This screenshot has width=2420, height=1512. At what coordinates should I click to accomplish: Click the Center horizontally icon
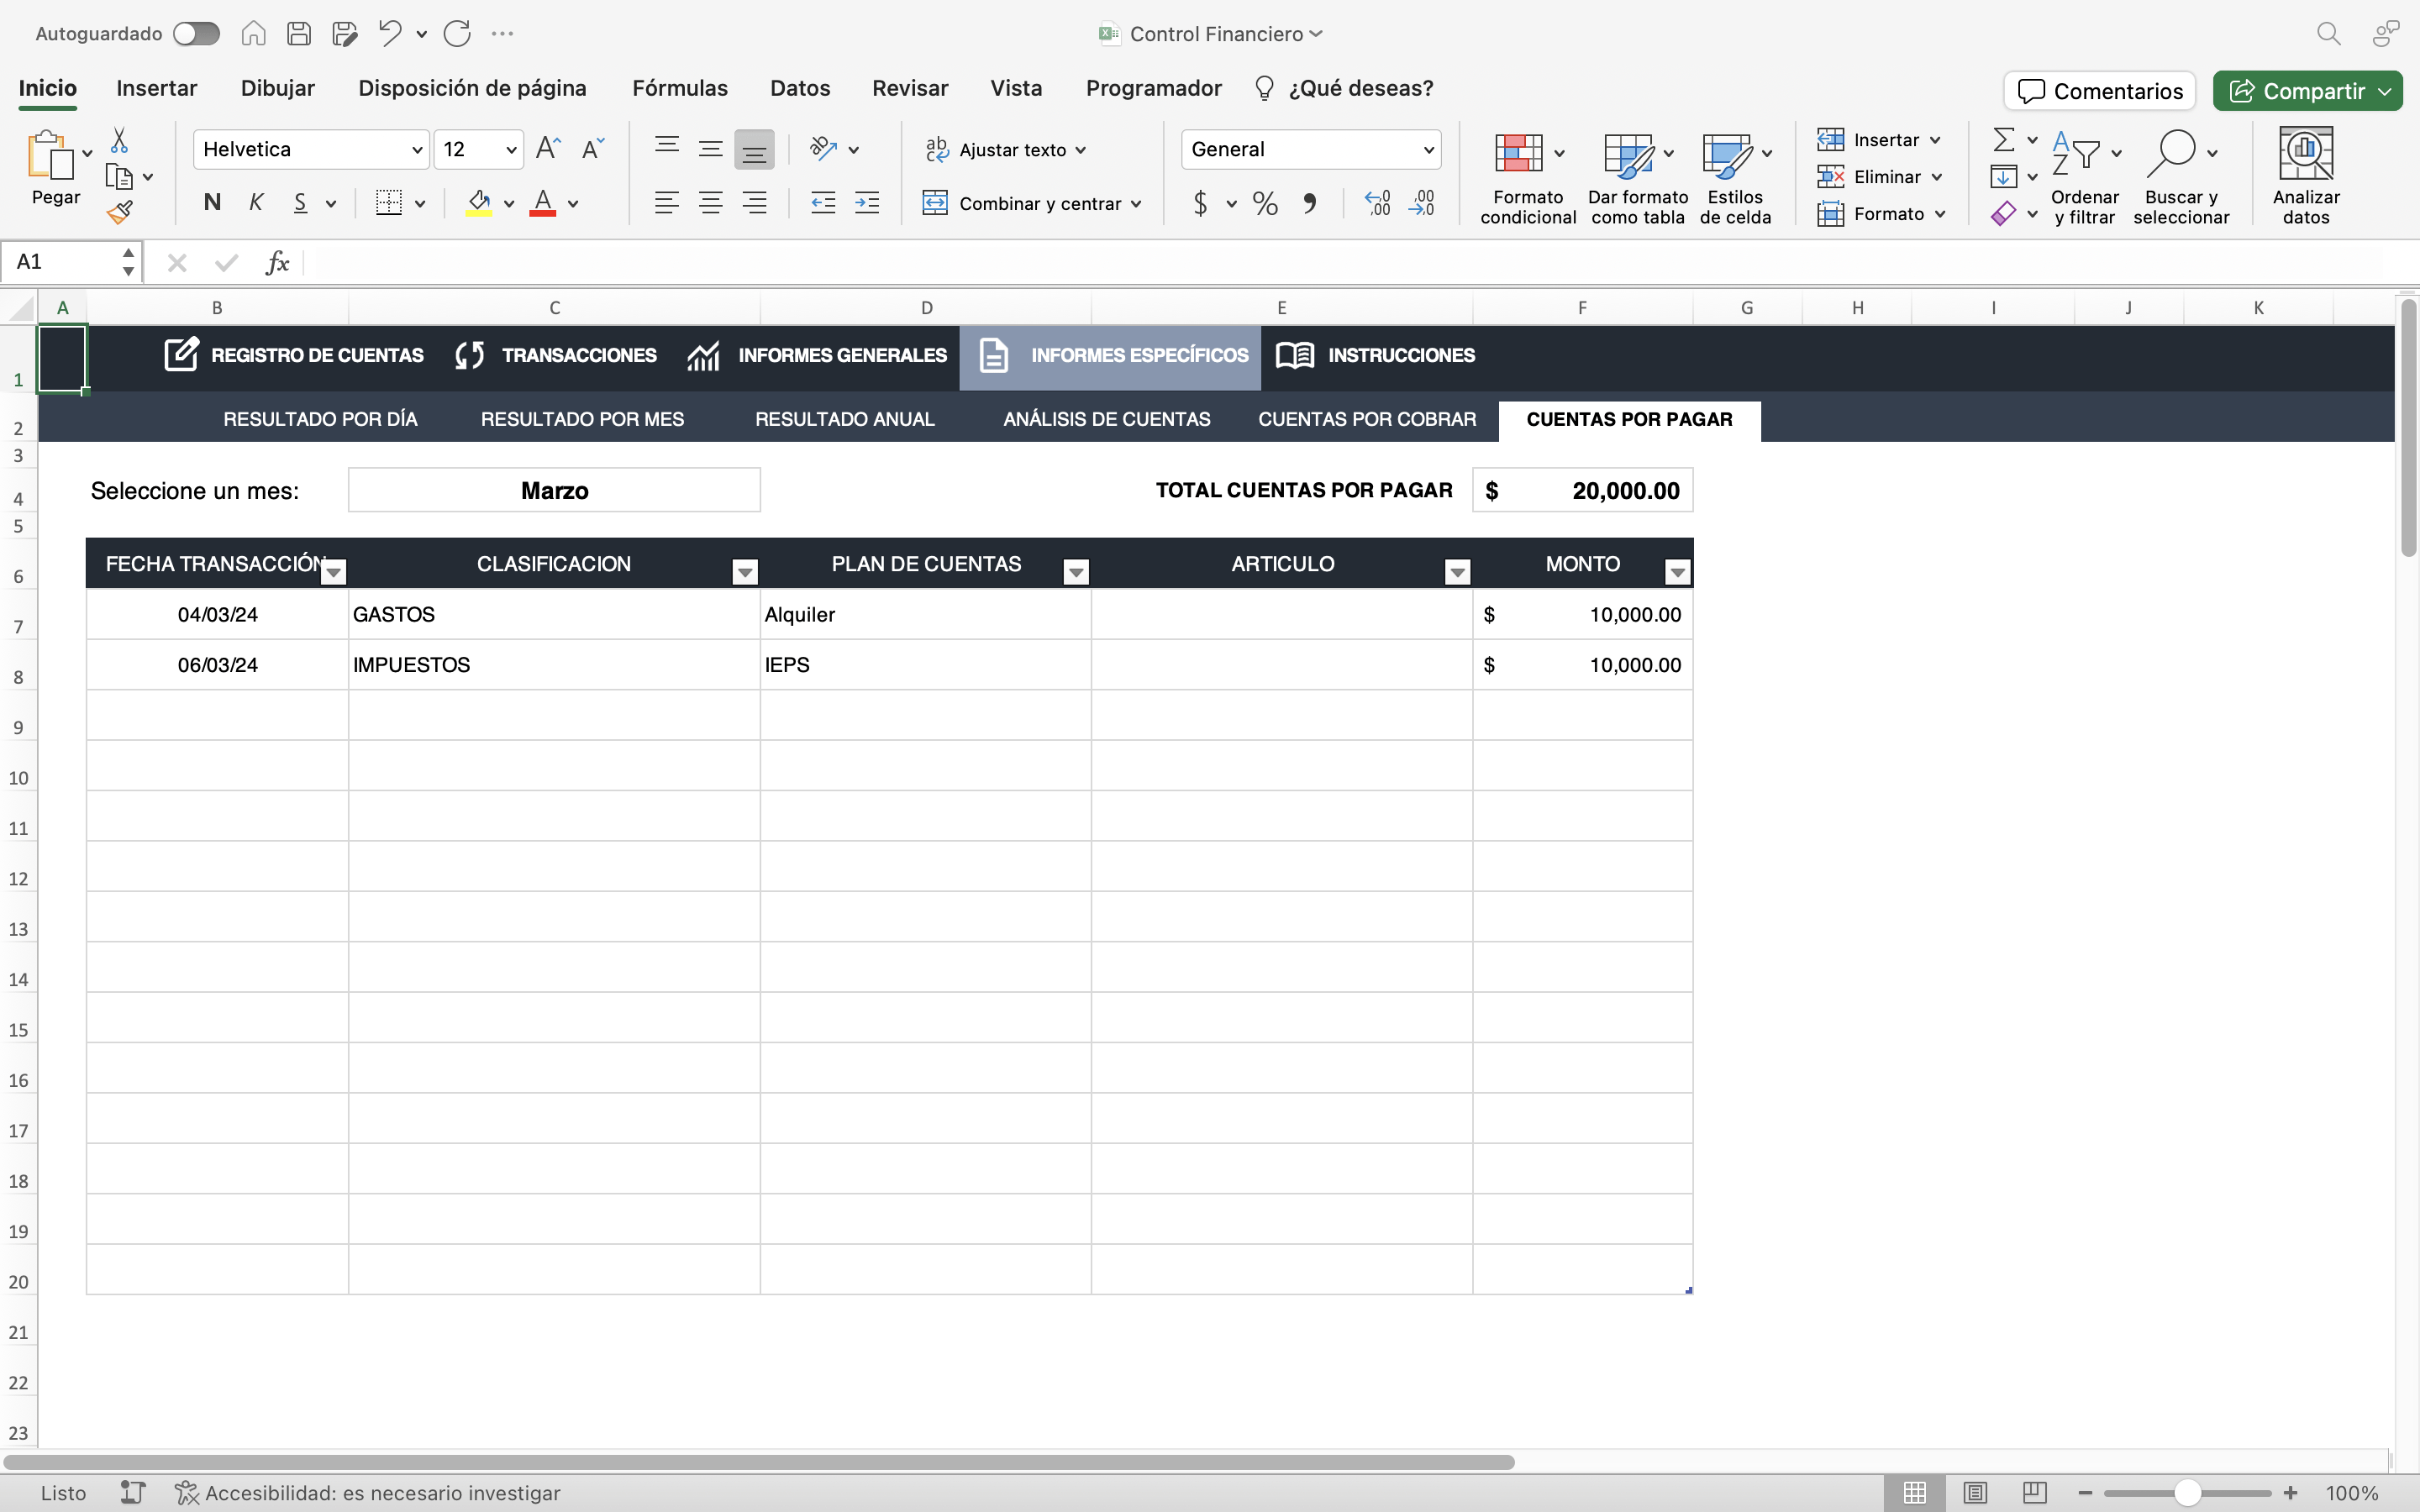click(710, 203)
